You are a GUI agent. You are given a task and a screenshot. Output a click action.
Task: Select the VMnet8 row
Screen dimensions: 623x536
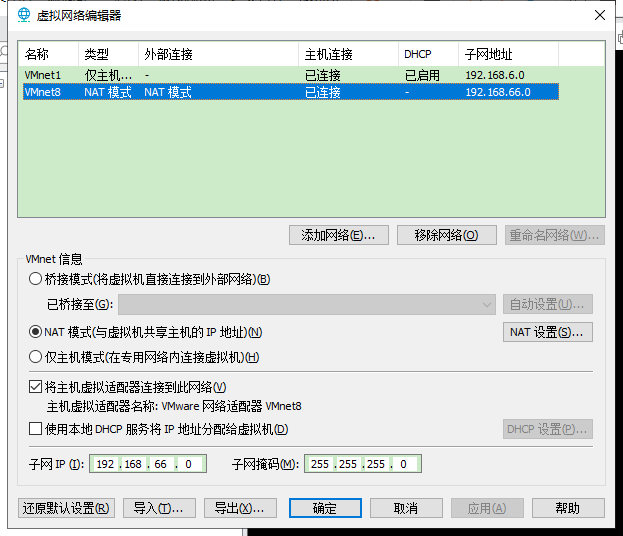pyautogui.click(x=291, y=92)
